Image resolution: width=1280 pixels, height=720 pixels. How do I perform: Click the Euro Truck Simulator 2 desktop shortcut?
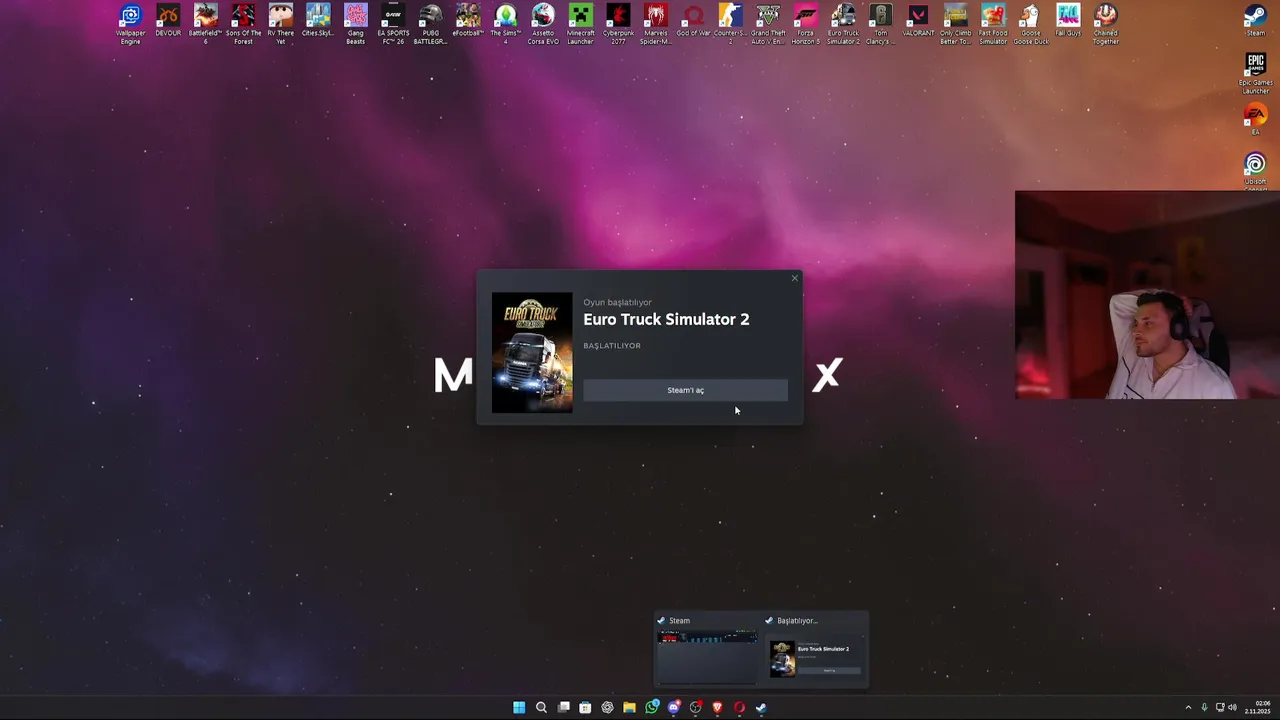point(843,24)
